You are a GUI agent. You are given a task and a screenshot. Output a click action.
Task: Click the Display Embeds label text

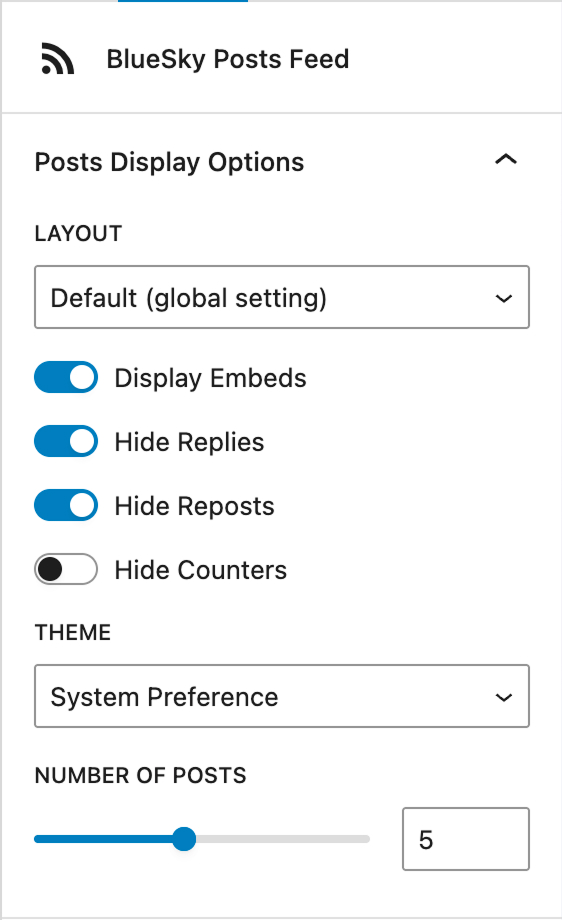coord(211,378)
